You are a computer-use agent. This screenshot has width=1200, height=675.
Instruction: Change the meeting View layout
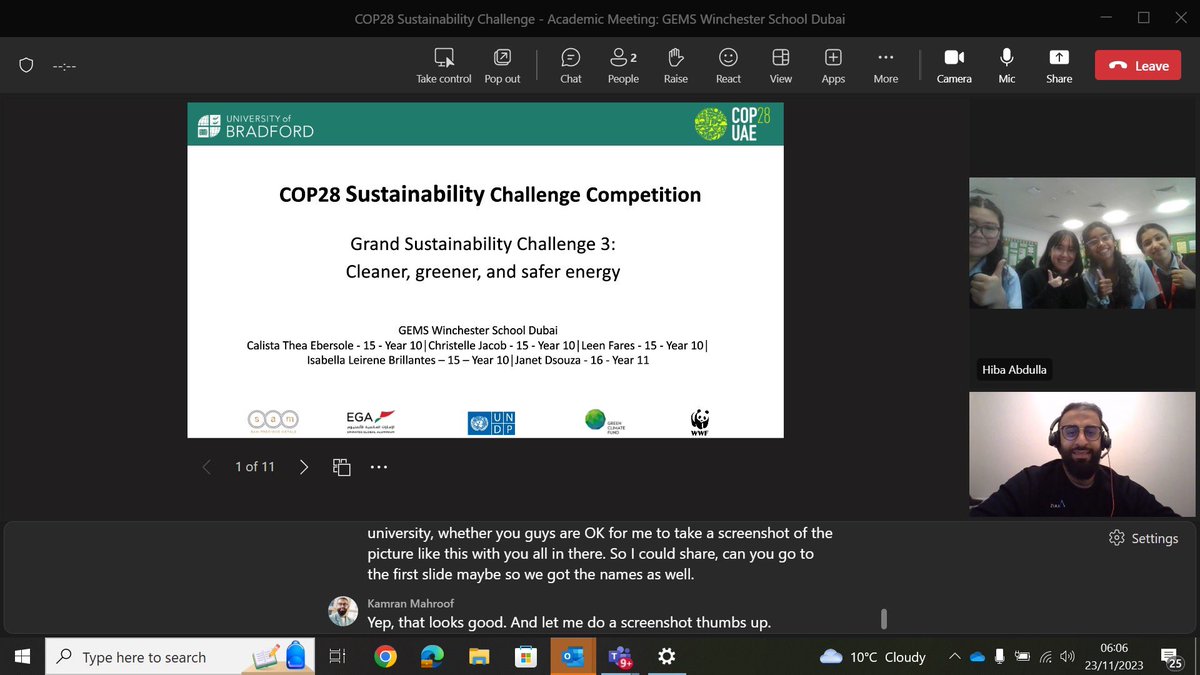tap(781, 66)
